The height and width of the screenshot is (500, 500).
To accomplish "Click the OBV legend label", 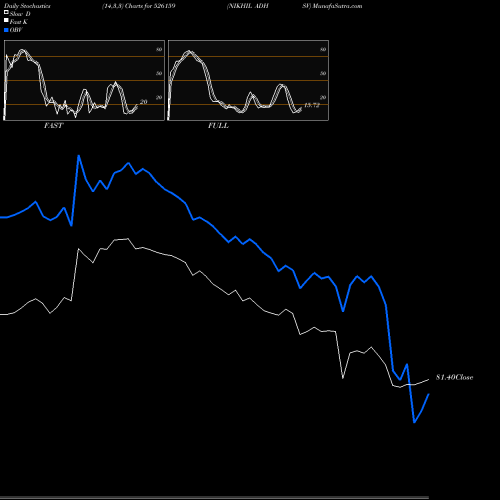I will pos(16,30).
